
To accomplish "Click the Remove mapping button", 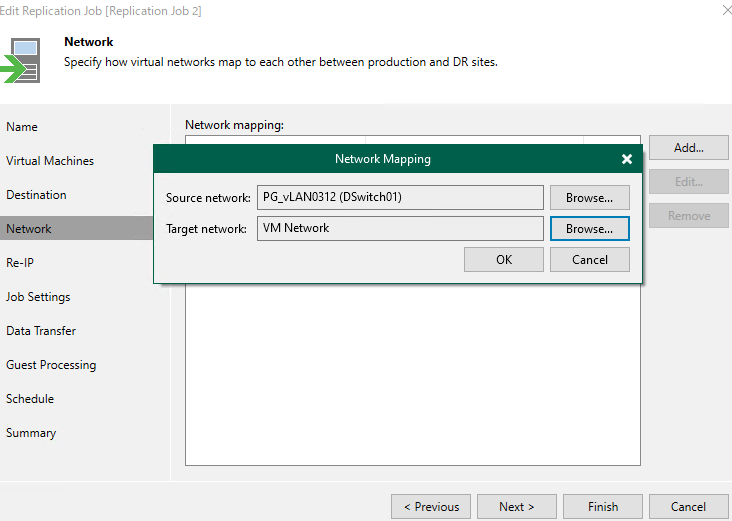I will coord(689,215).
